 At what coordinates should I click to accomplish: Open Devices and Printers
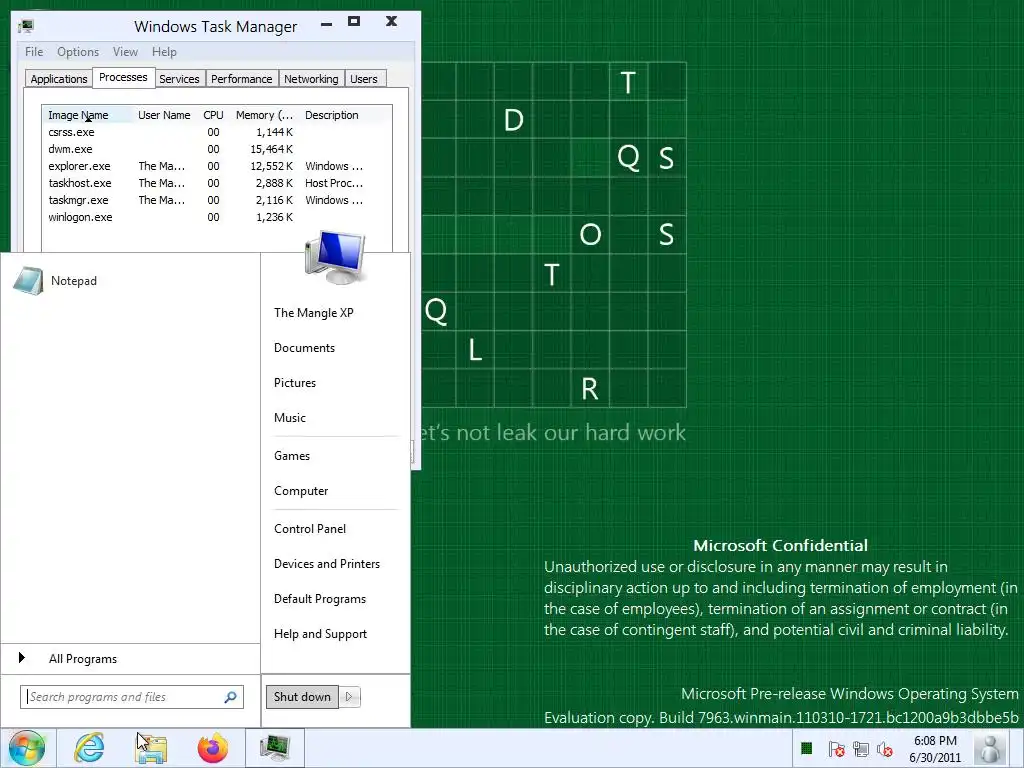pos(327,564)
